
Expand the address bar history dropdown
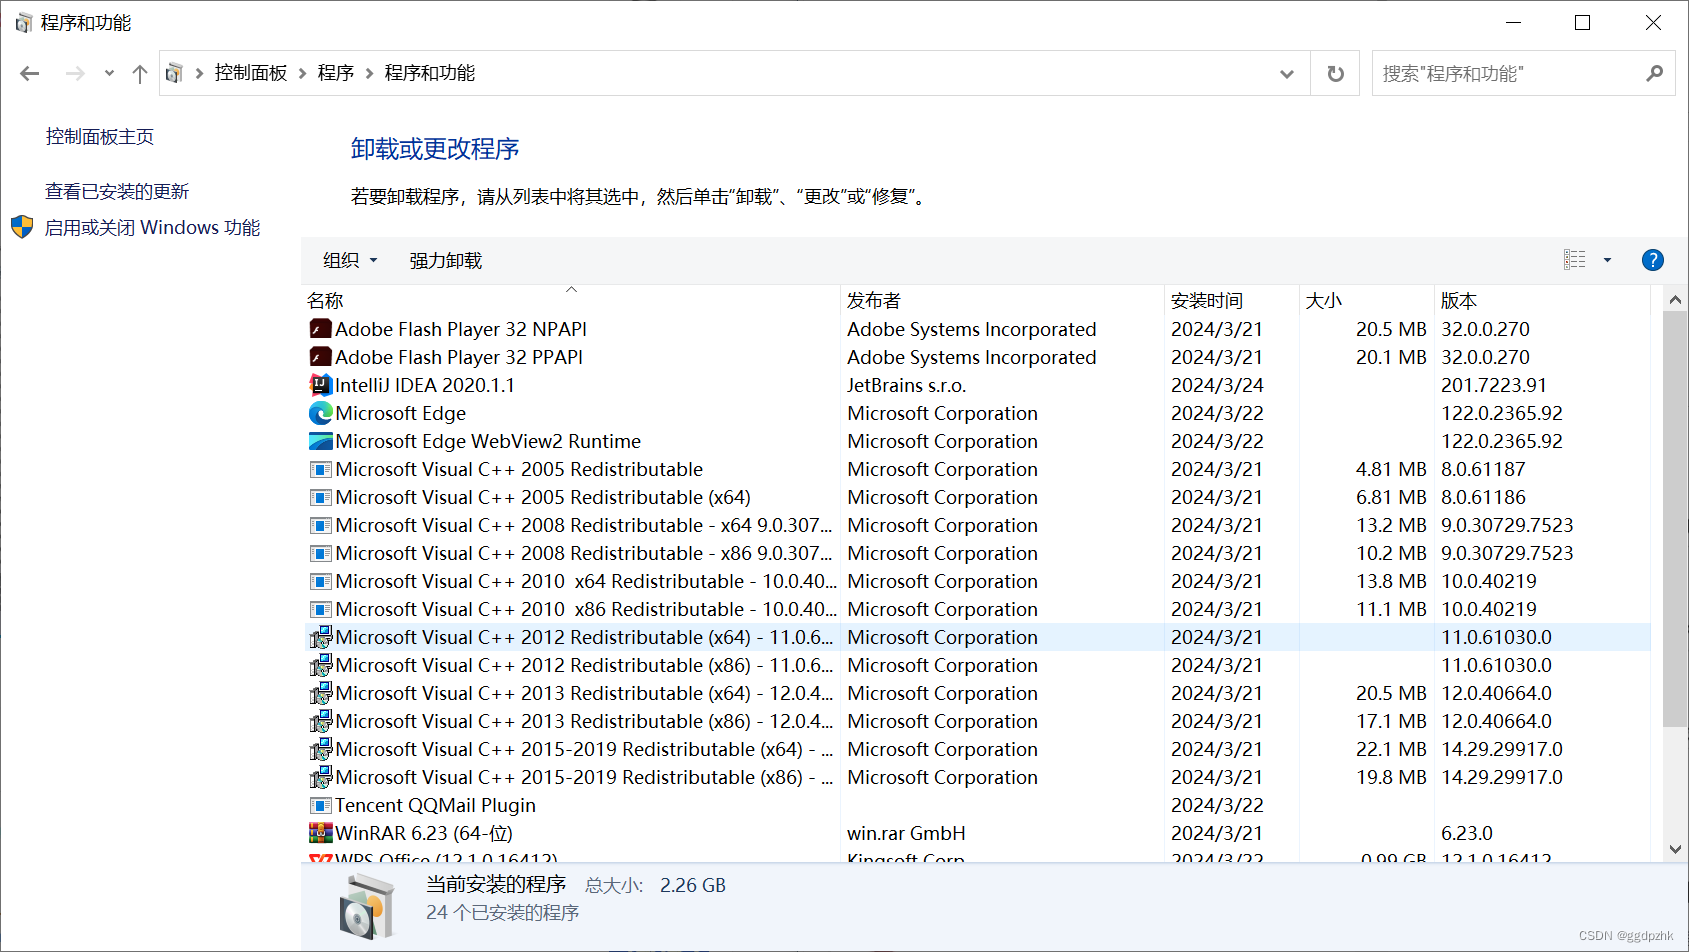pyautogui.click(x=1287, y=73)
